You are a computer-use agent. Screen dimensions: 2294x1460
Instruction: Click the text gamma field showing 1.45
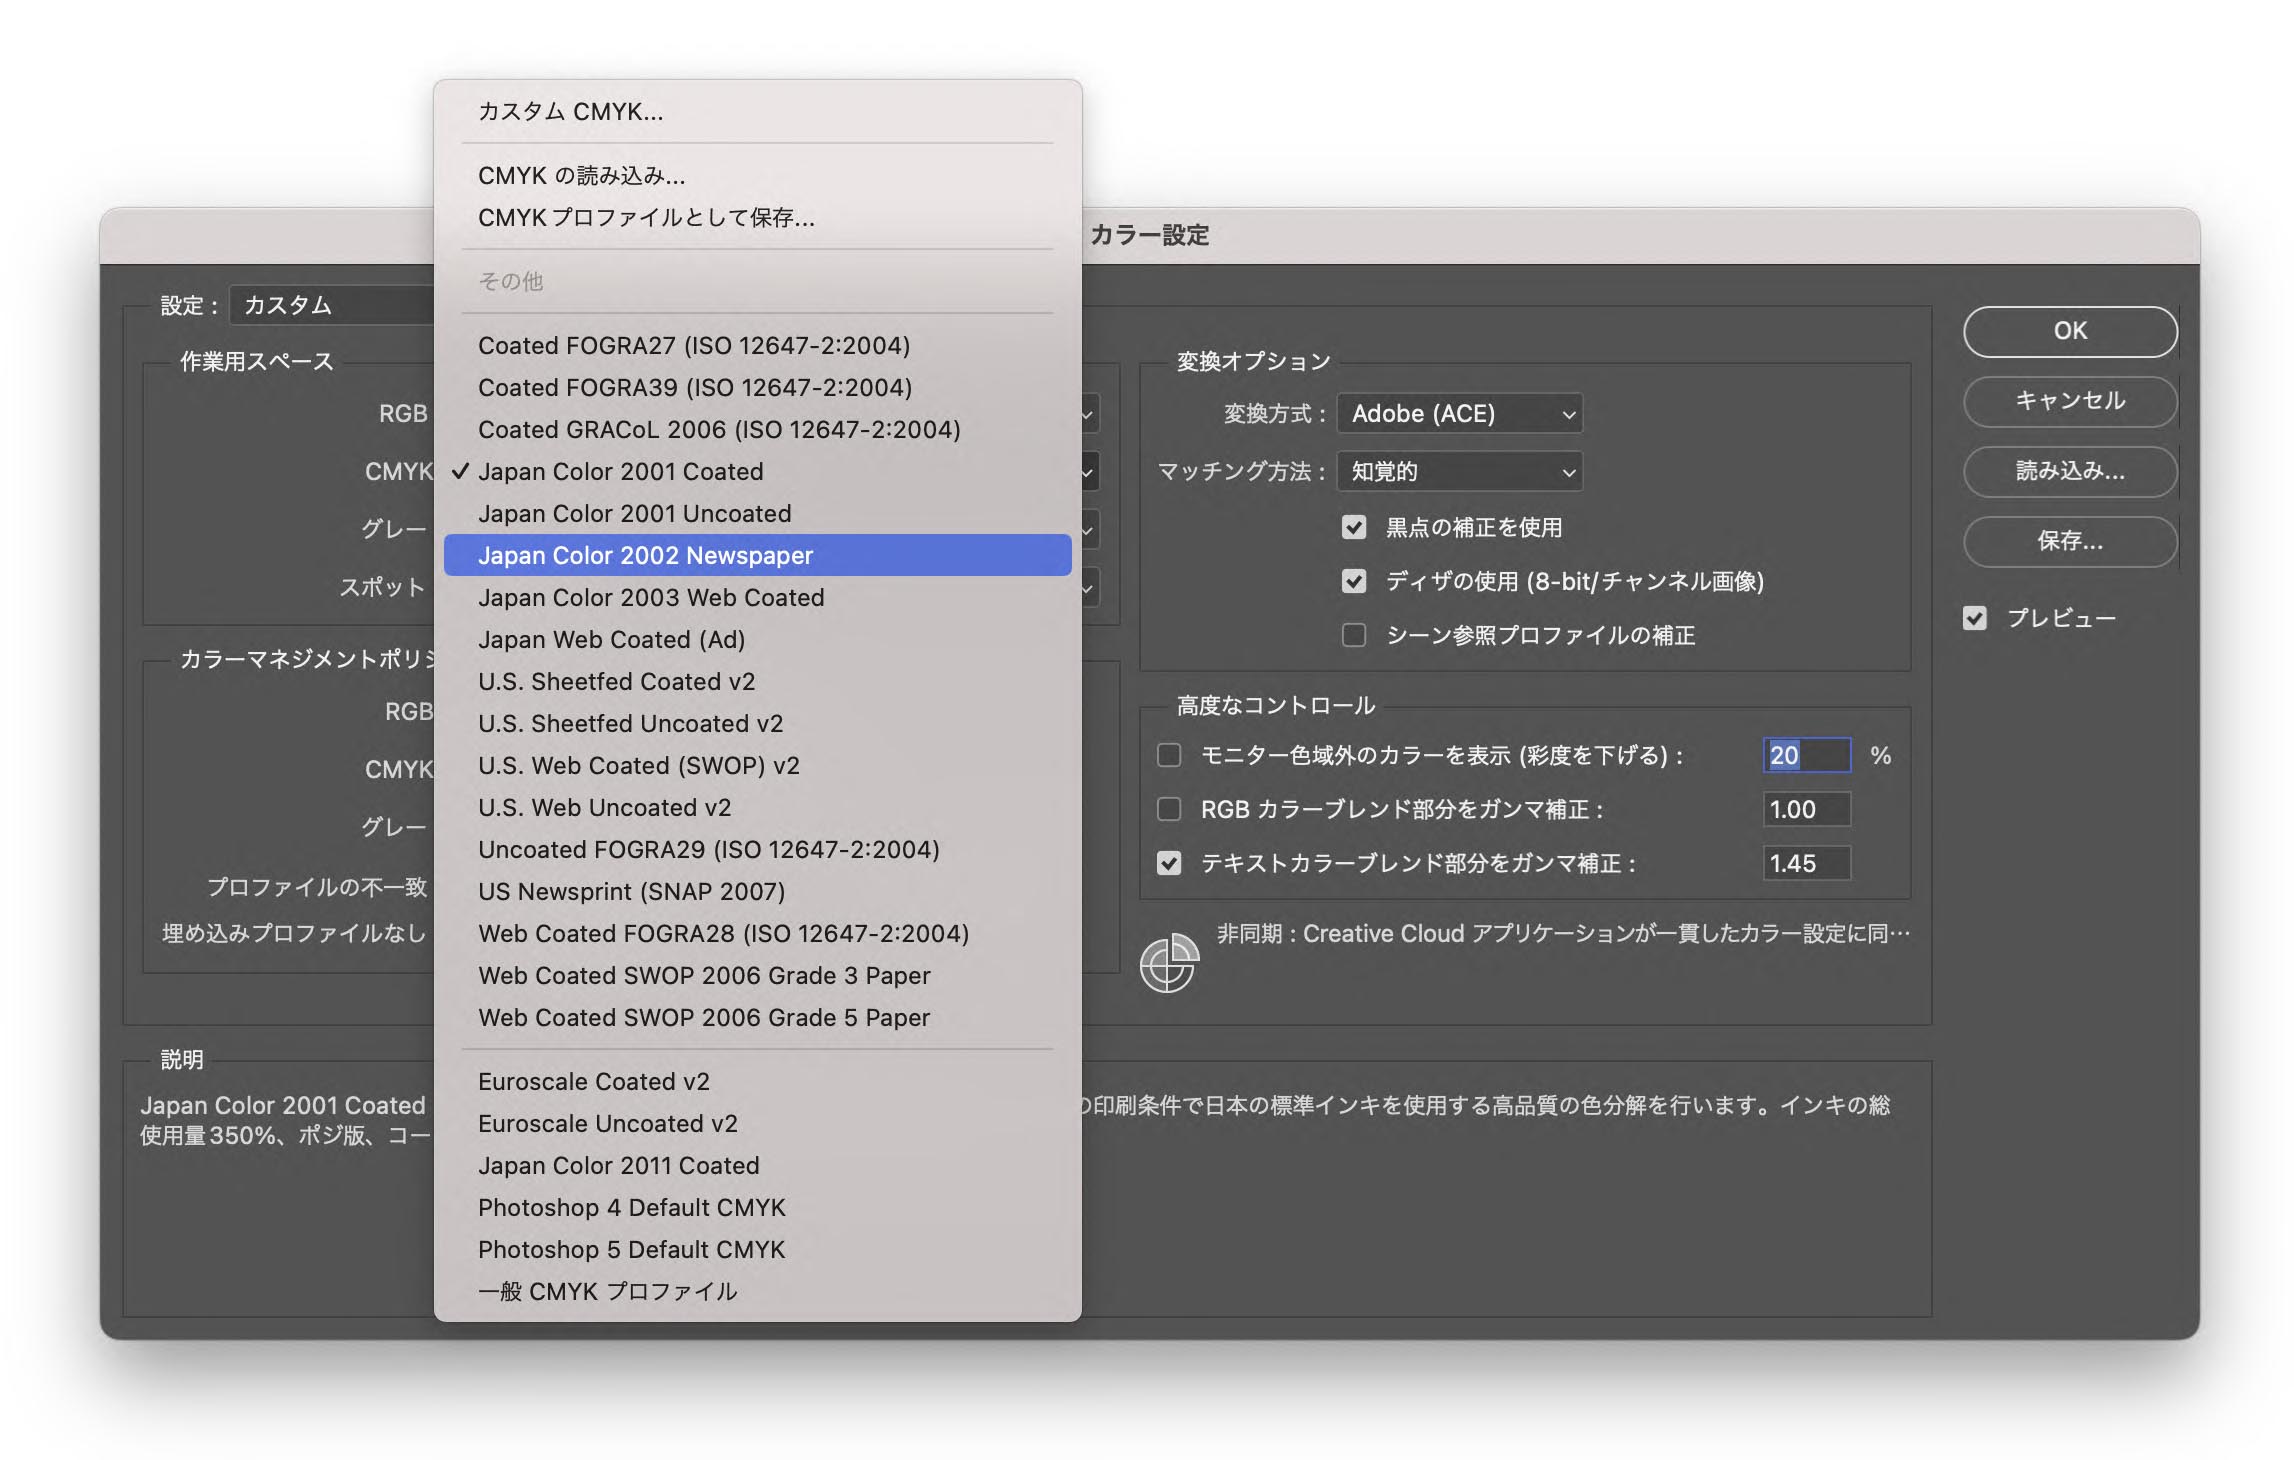click(1806, 863)
